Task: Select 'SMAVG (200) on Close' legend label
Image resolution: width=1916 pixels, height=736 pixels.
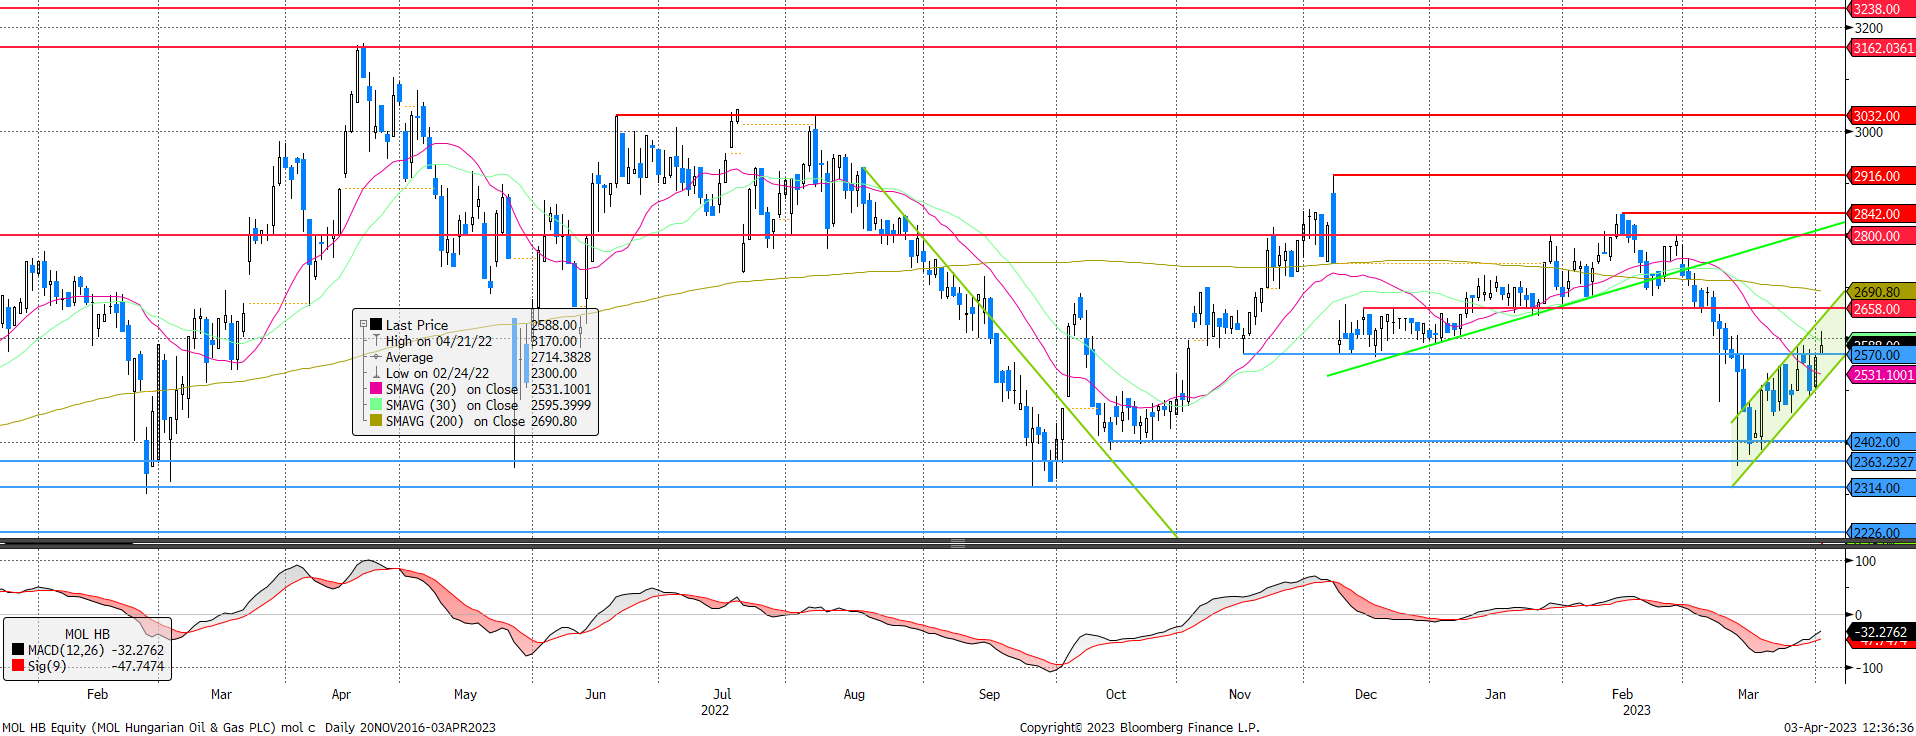Action: (x=455, y=421)
